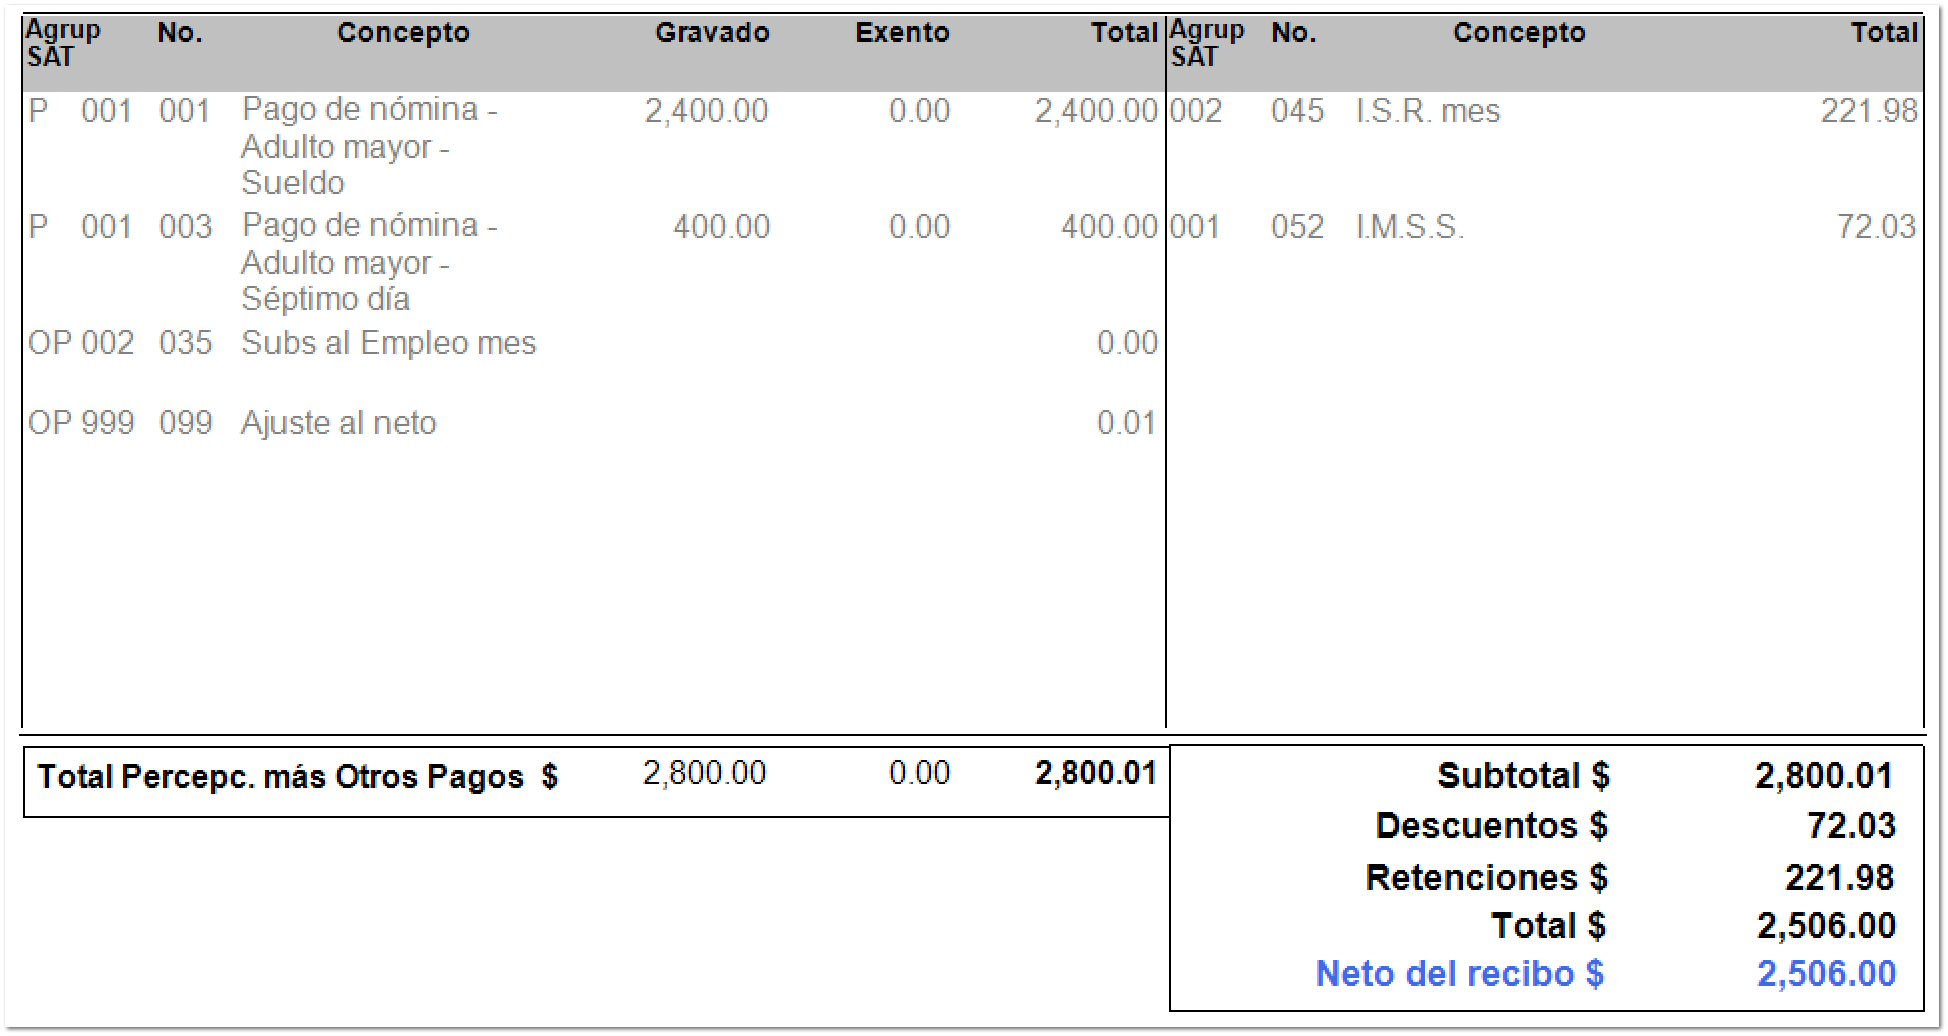Image resolution: width=1948 pixels, height=1036 pixels.
Task: Select the 'I.S.R. mes' deduction
Action: 1428,111
